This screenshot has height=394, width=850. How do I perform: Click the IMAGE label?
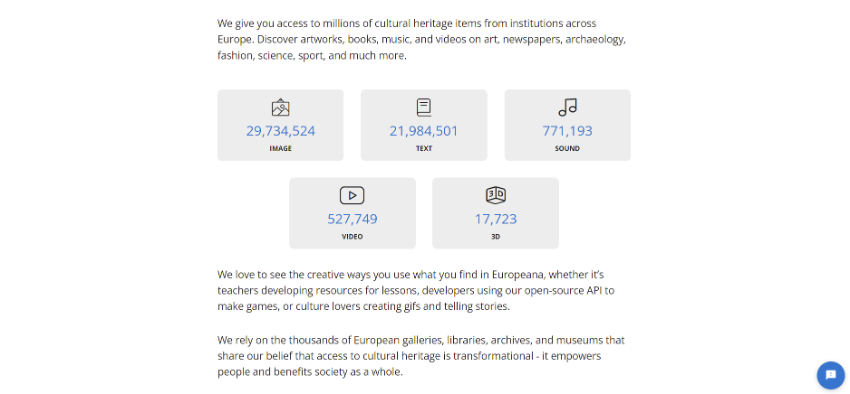click(x=280, y=148)
